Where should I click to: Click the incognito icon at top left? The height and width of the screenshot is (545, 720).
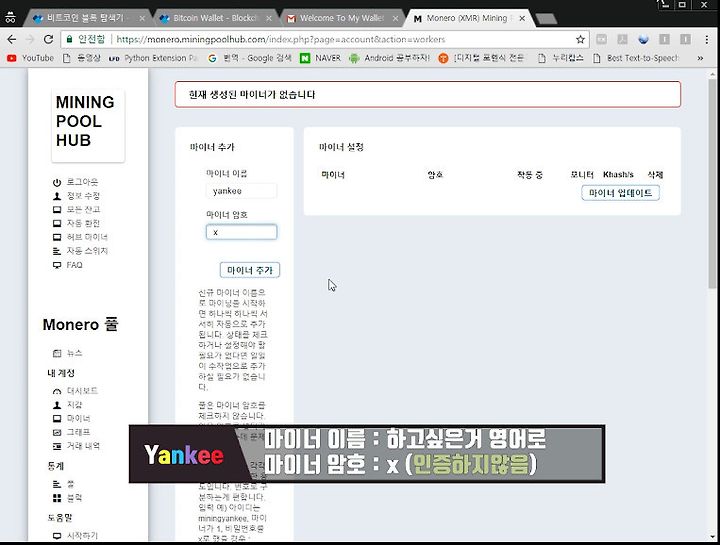click(x=10, y=17)
